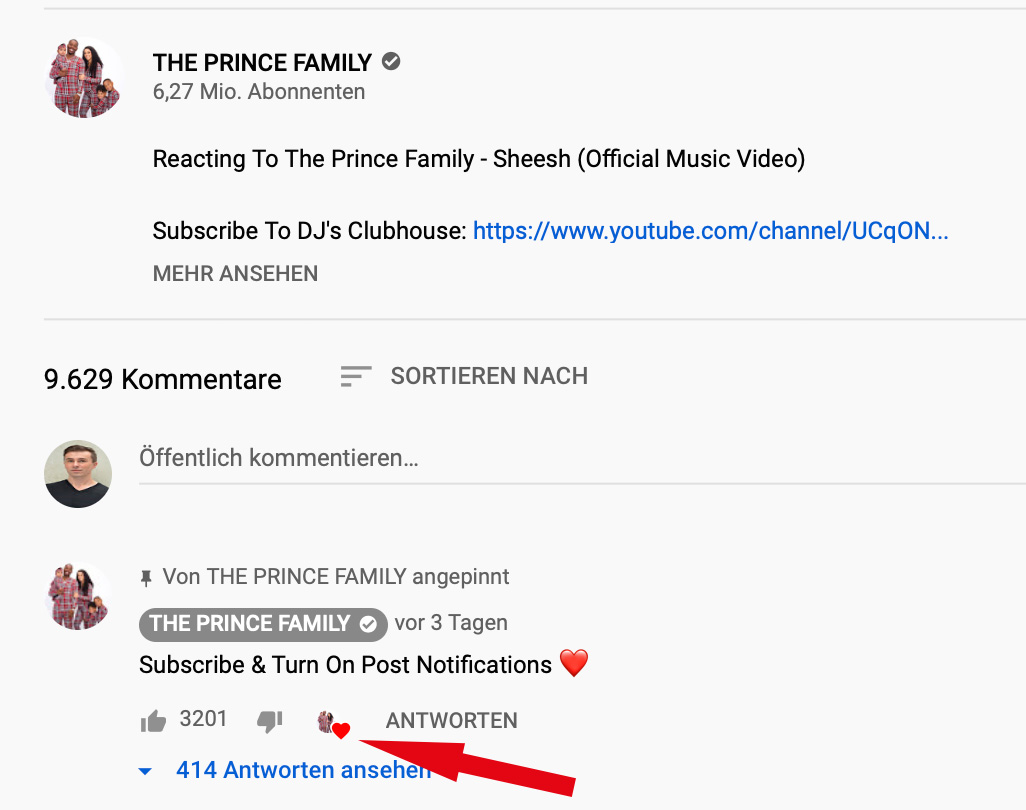Click the 9.629 Kommentare heading

pos(163,379)
